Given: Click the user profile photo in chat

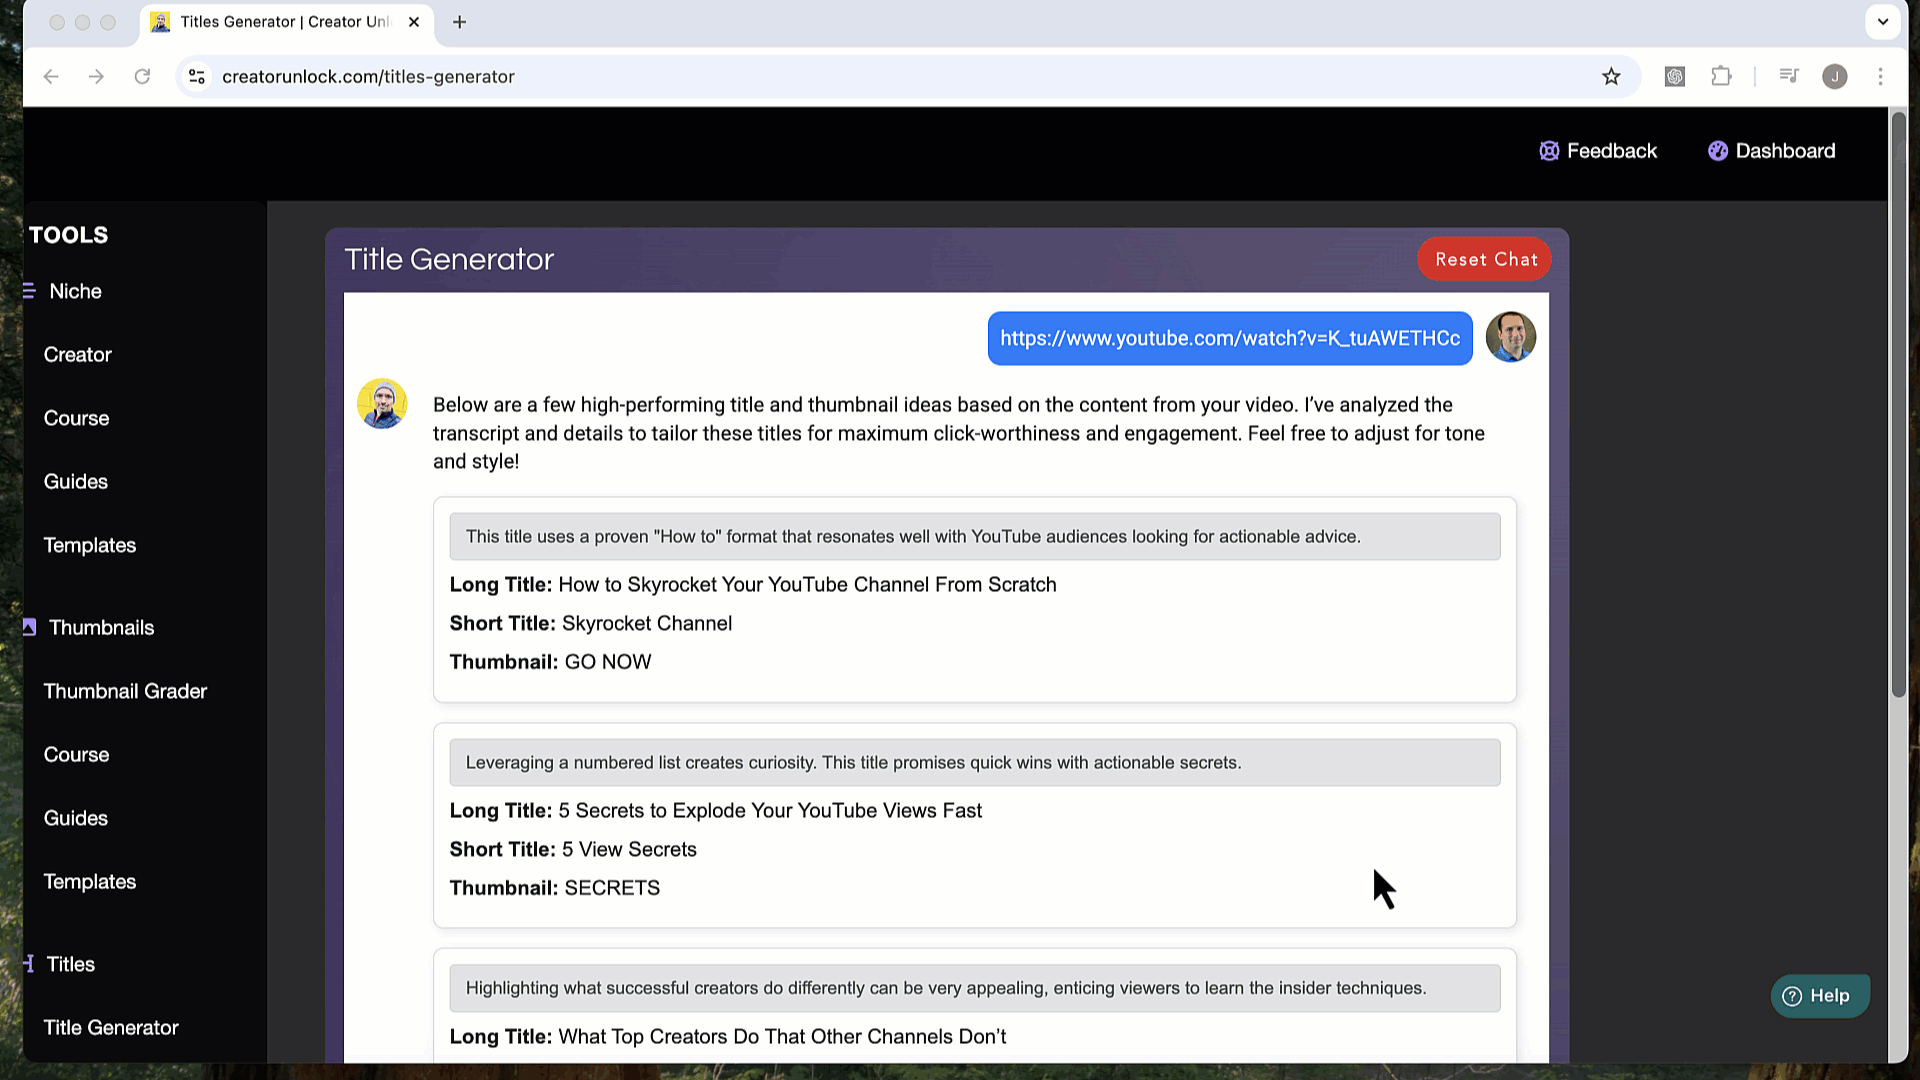Looking at the screenshot, I should pyautogui.click(x=1511, y=337).
